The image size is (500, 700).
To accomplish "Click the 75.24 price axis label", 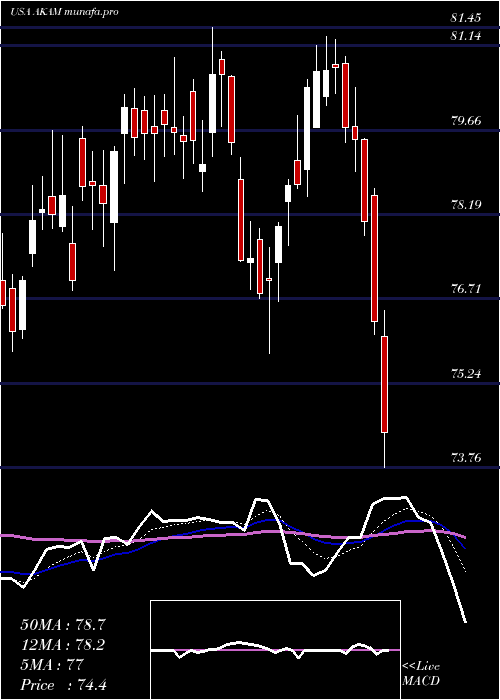I will (x=466, y=373).
